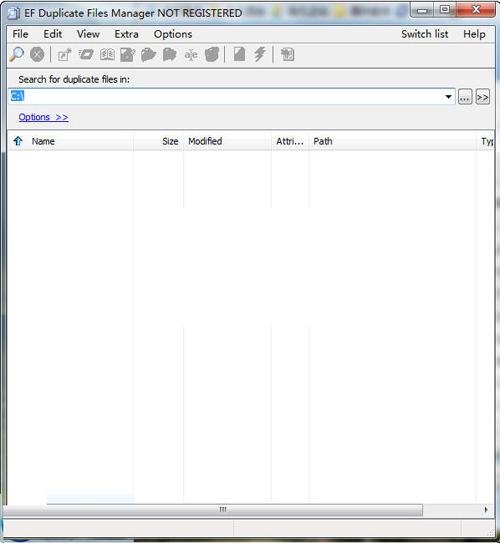Click the delete bin toolbar icon

pos(212,54)
